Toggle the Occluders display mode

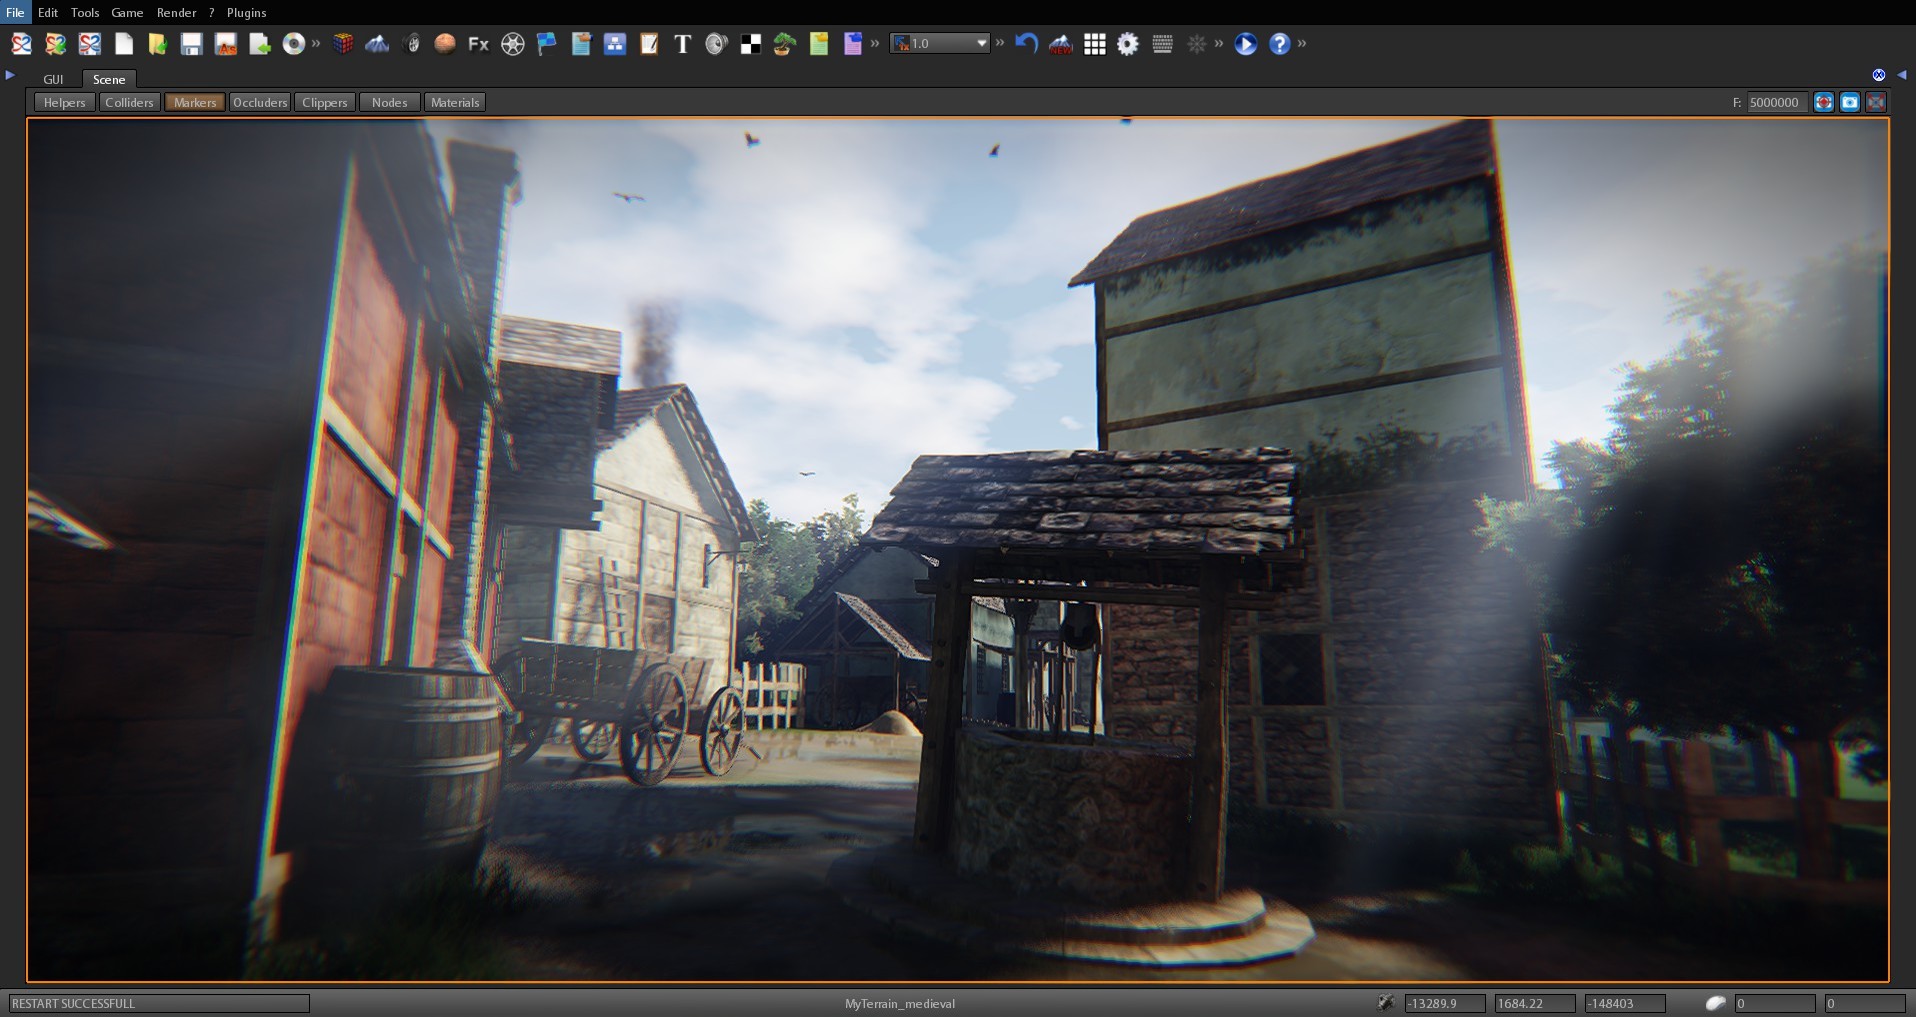[260, 101]
